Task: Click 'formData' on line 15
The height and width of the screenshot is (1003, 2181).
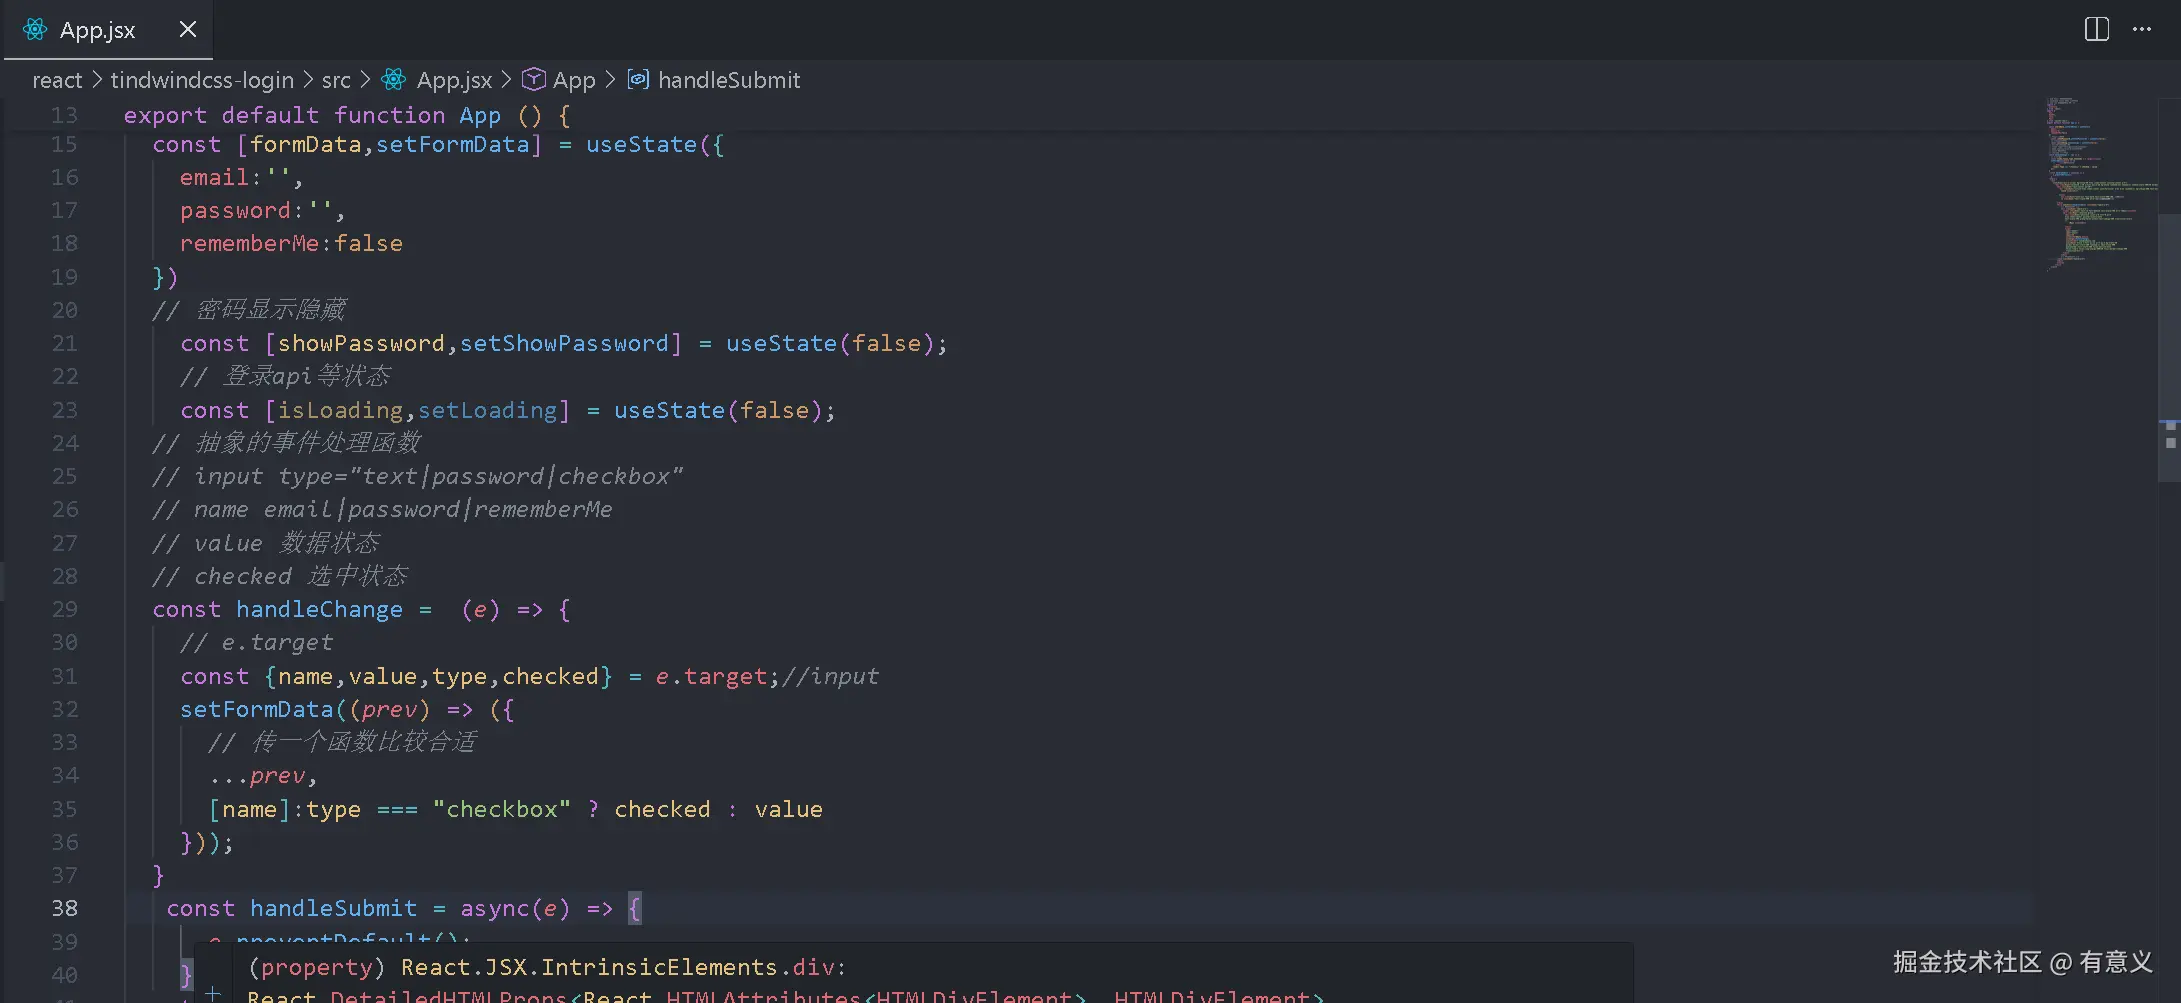Action: pos(305,145)
